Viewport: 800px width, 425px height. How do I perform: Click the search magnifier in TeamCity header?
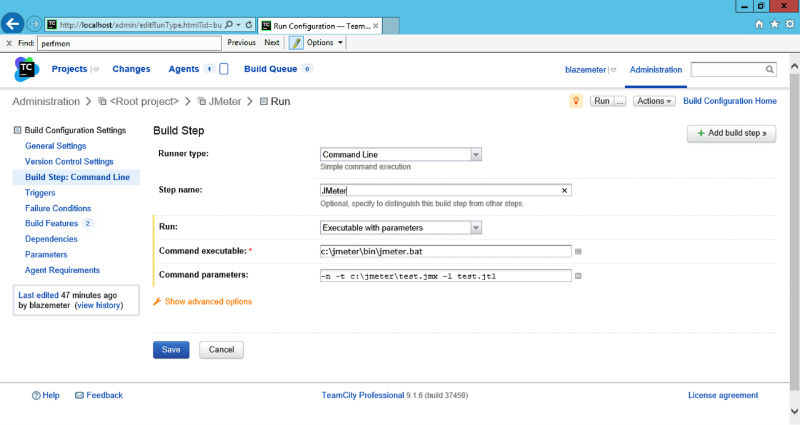(769, 69)
